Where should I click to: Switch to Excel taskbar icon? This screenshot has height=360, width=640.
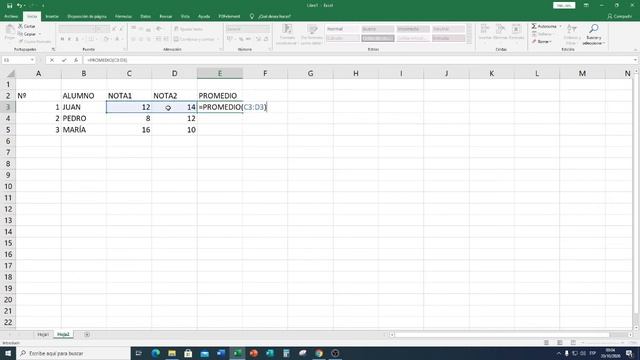coord(237,353)
